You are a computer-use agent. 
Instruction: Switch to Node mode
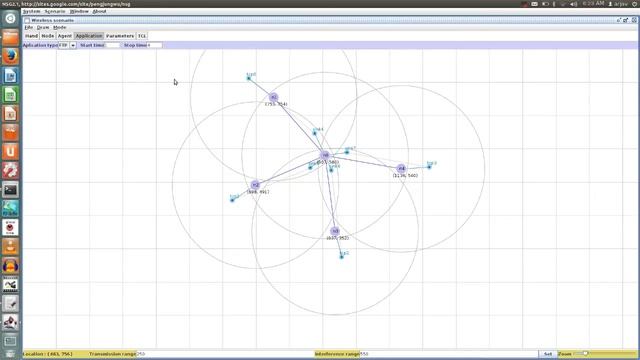pos(47,36)
